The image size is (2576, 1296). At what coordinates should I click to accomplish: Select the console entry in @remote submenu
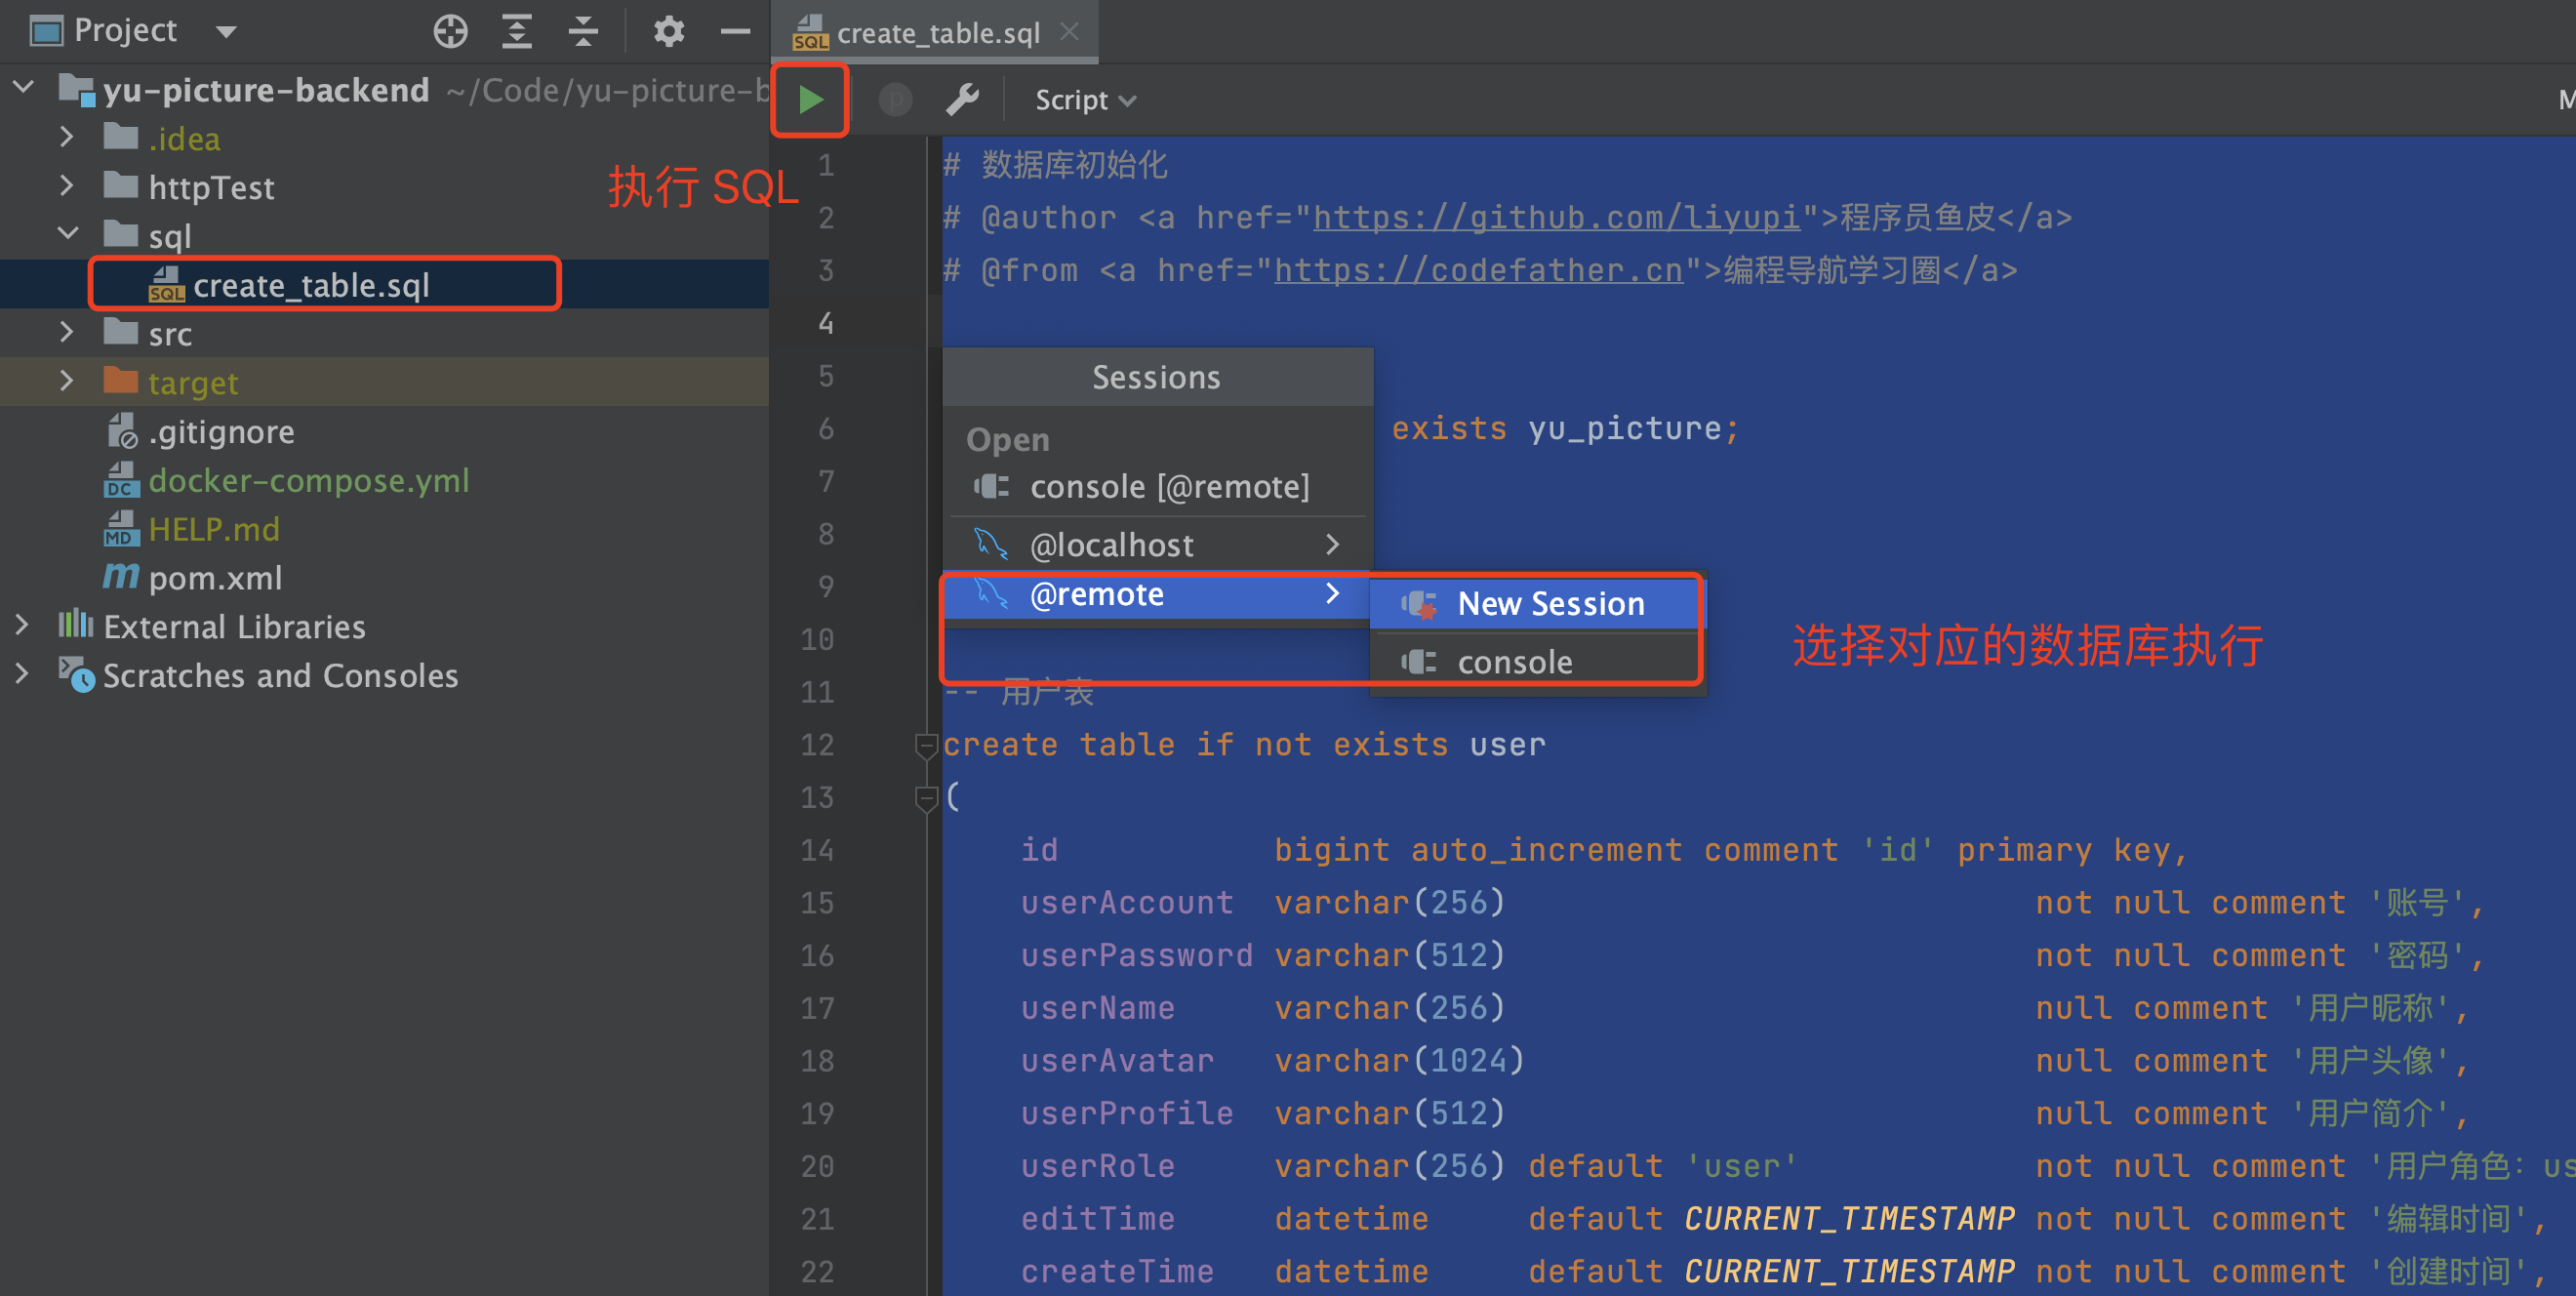[1514, 662]
